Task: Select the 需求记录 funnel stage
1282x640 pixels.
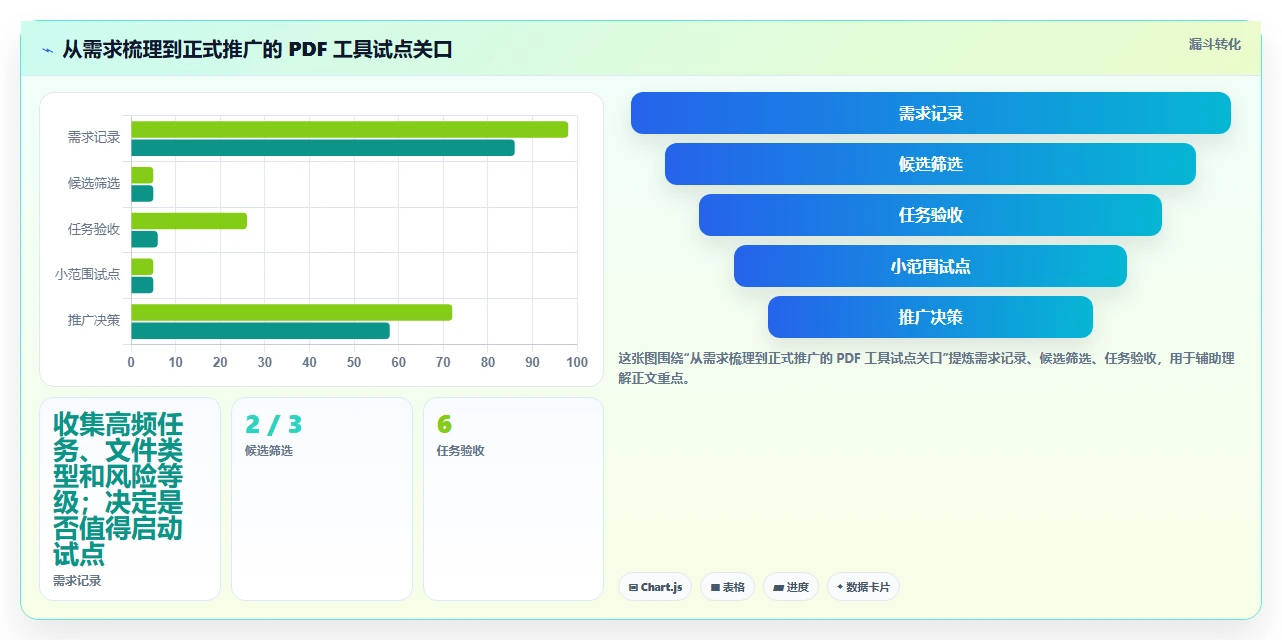Action: 931,113
